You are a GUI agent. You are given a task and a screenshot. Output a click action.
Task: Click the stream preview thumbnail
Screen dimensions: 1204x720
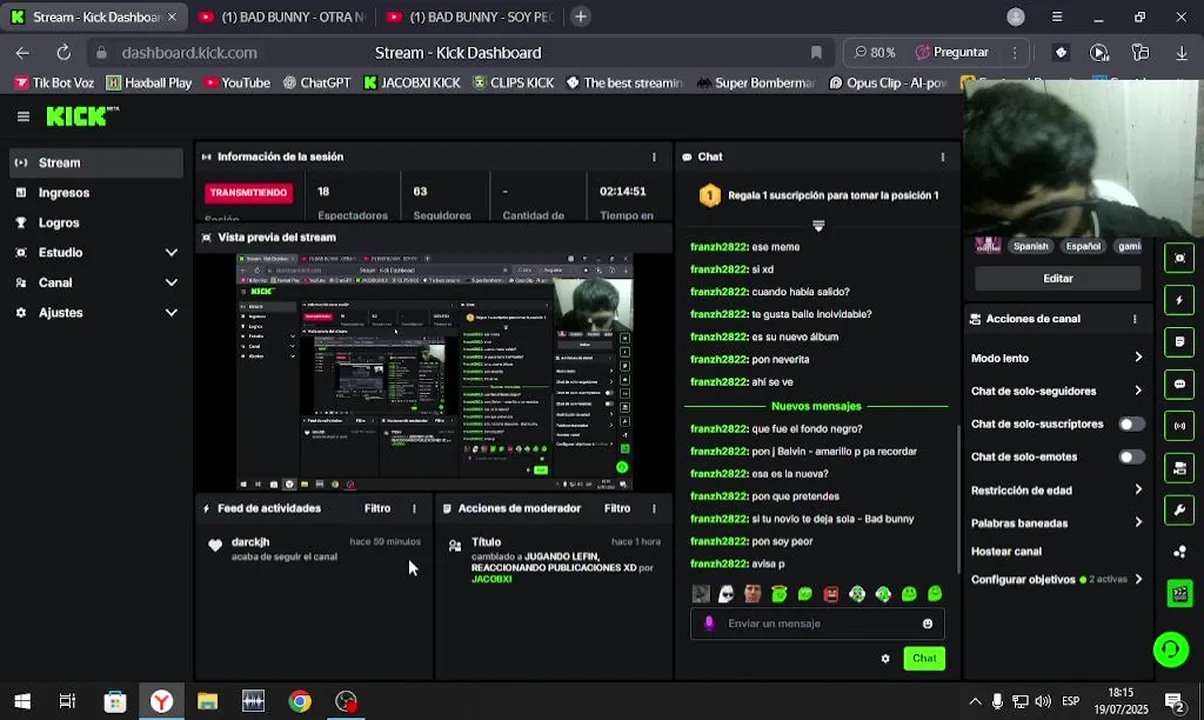[434, 372]
